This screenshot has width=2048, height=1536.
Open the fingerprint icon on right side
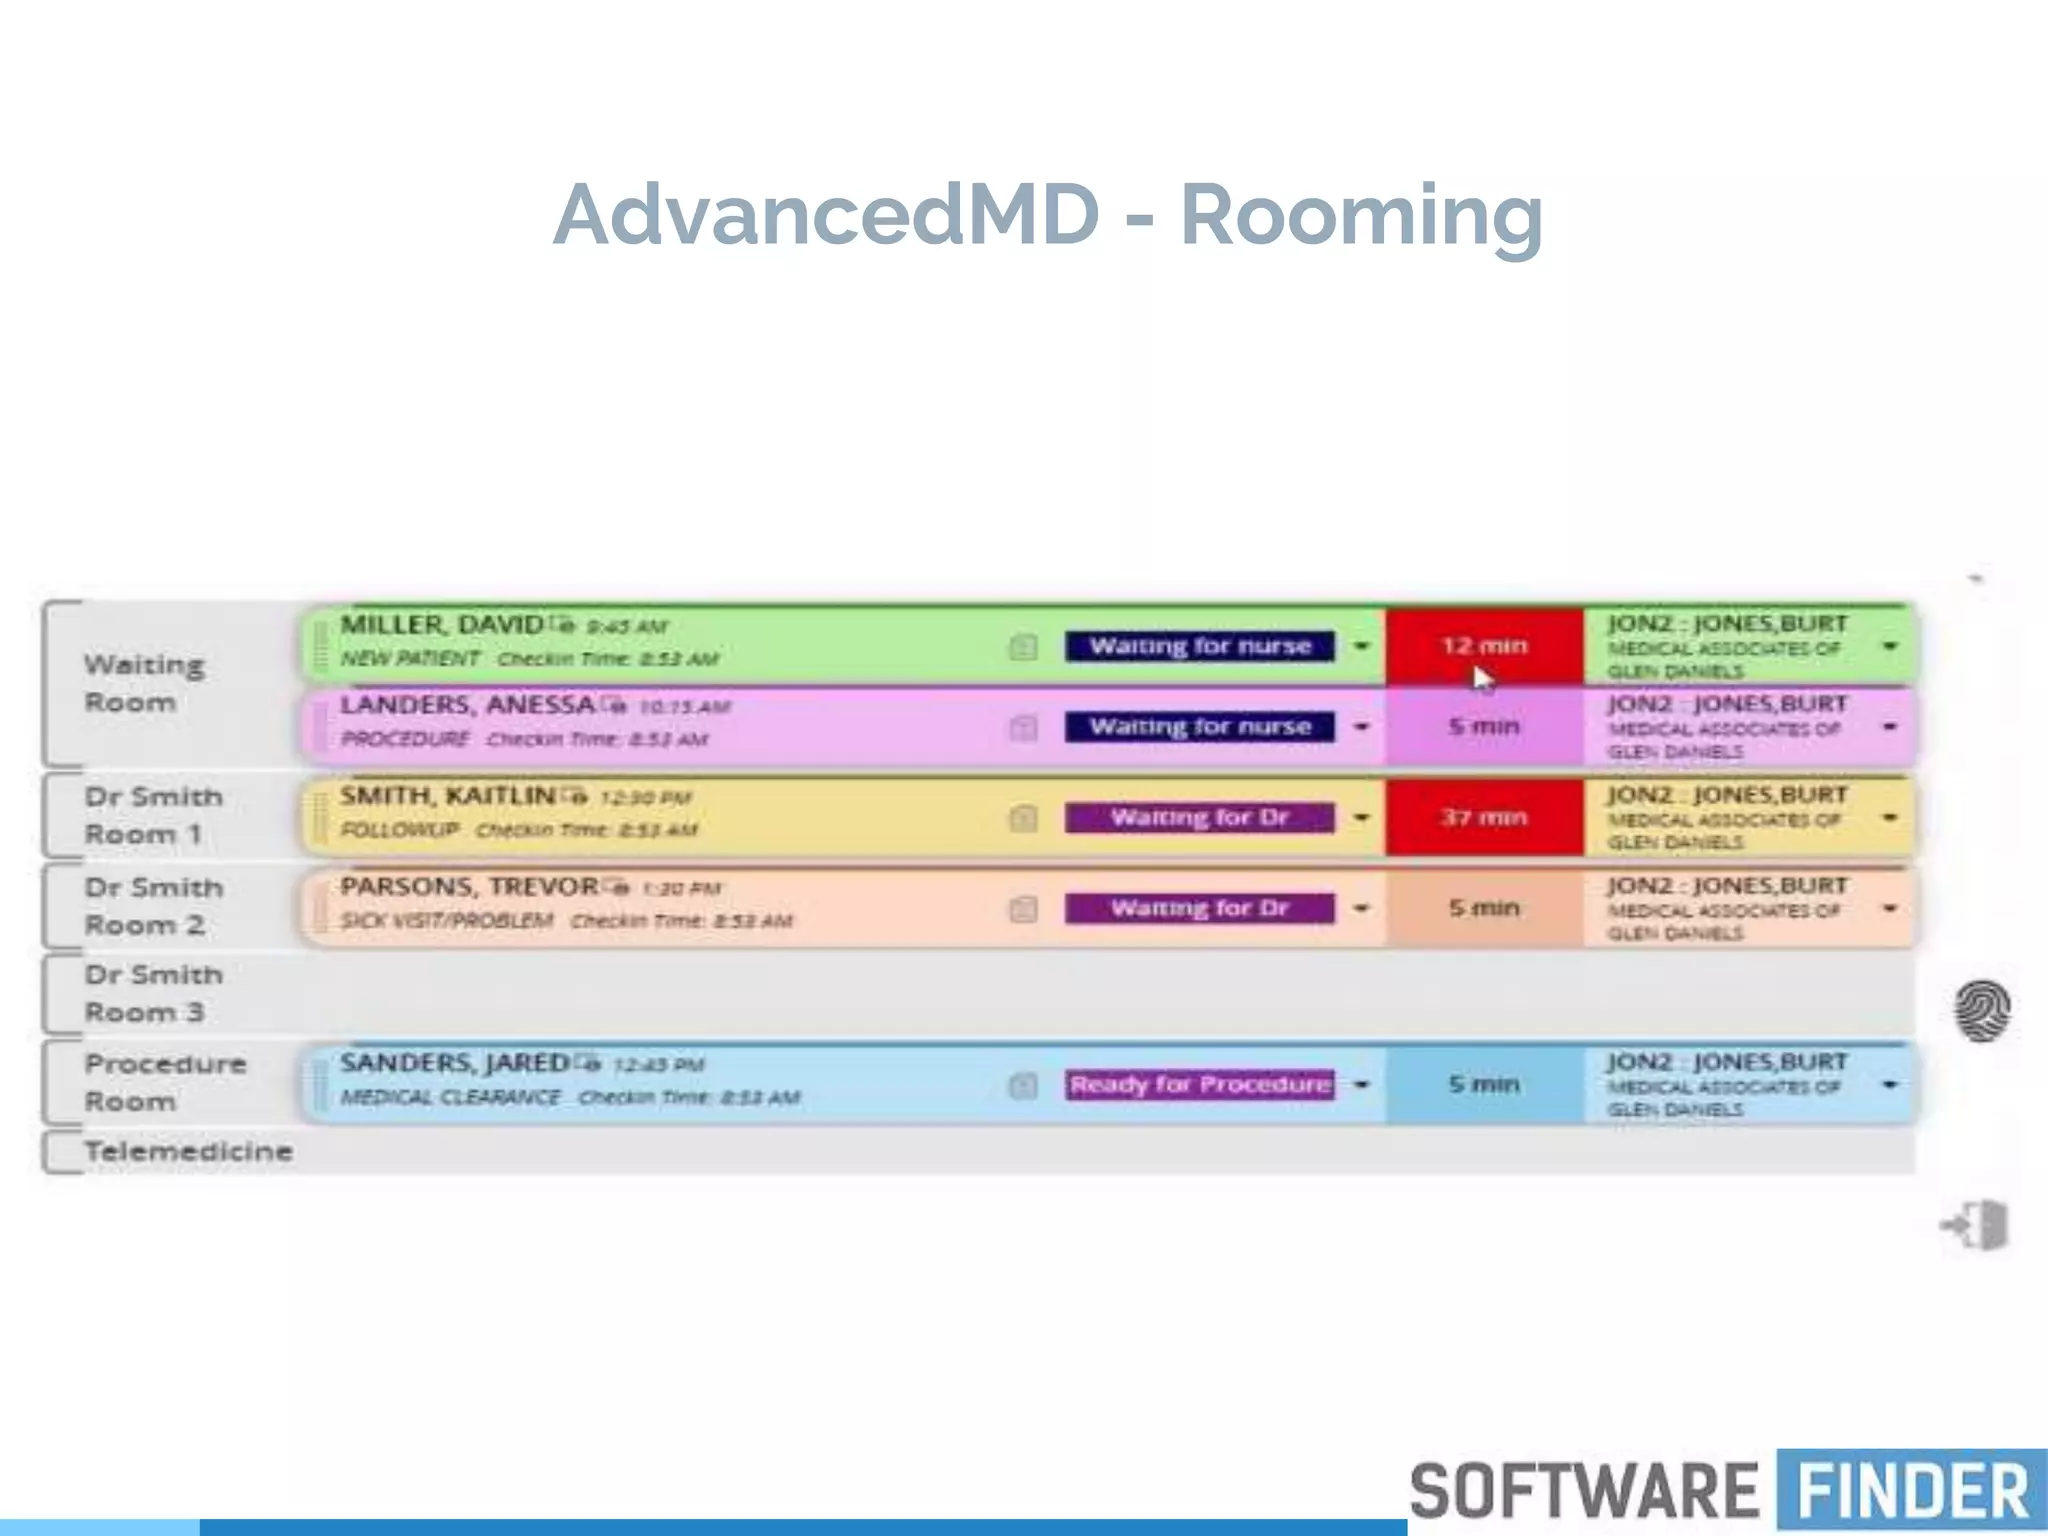(1982, 1010)
